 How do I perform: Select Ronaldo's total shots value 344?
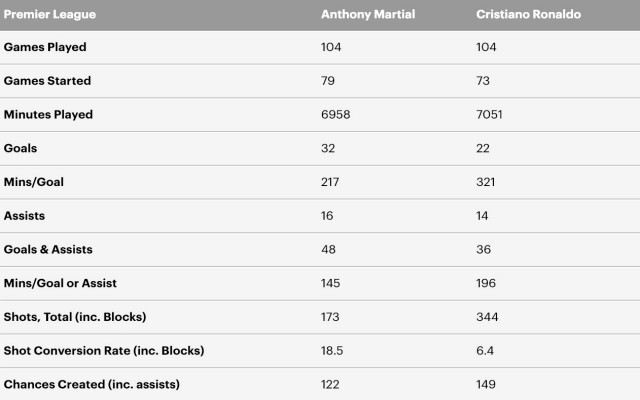pyautogui.click(x=487, y=317)
